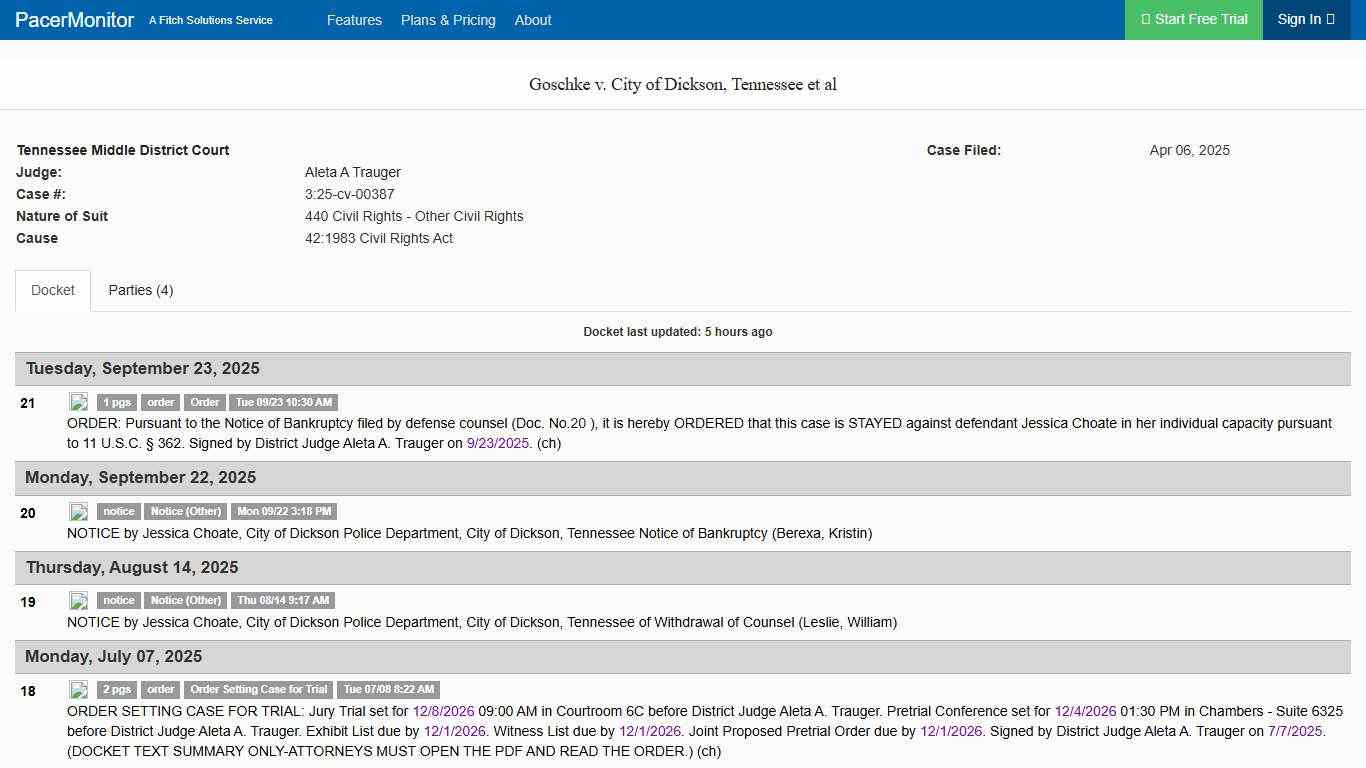The image size is (1366, 768).
Task: Open the 'Plans & Pricing' menu
Action: click(x=448, y=20)
